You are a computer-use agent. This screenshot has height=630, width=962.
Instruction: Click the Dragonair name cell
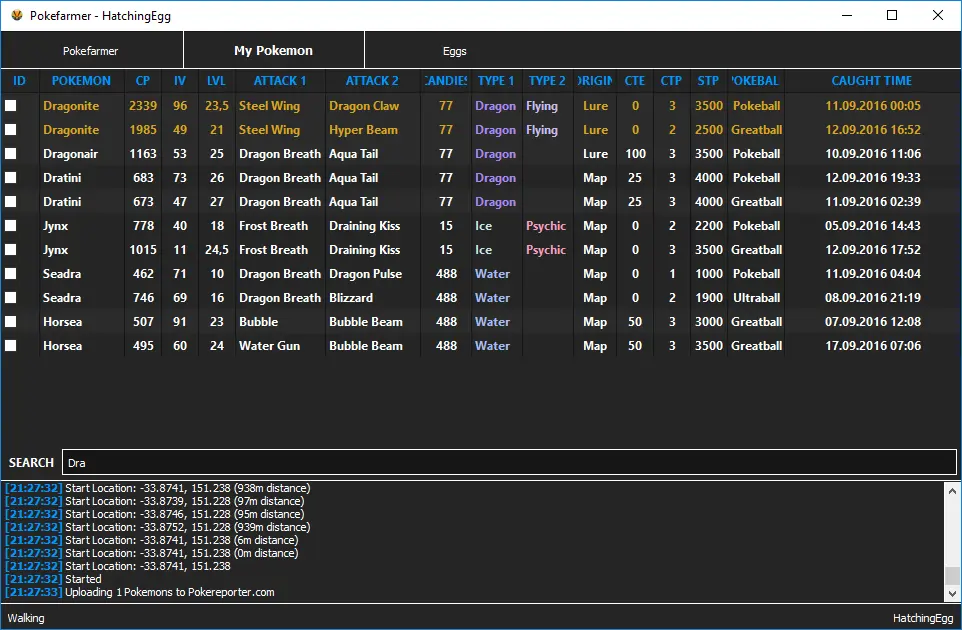click(x=71, y=154)
